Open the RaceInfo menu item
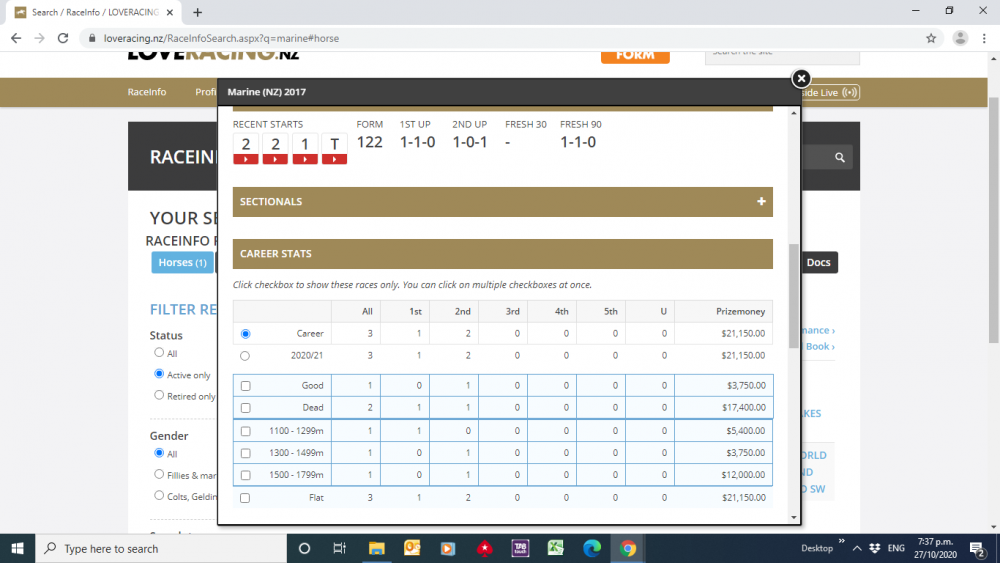1000x563 pixels. coord(147,92)
